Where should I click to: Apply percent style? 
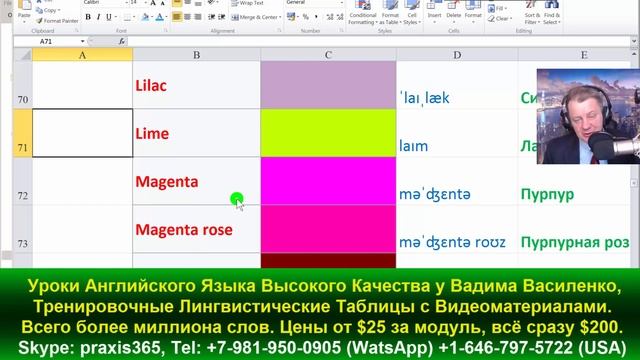click(305, 17)
